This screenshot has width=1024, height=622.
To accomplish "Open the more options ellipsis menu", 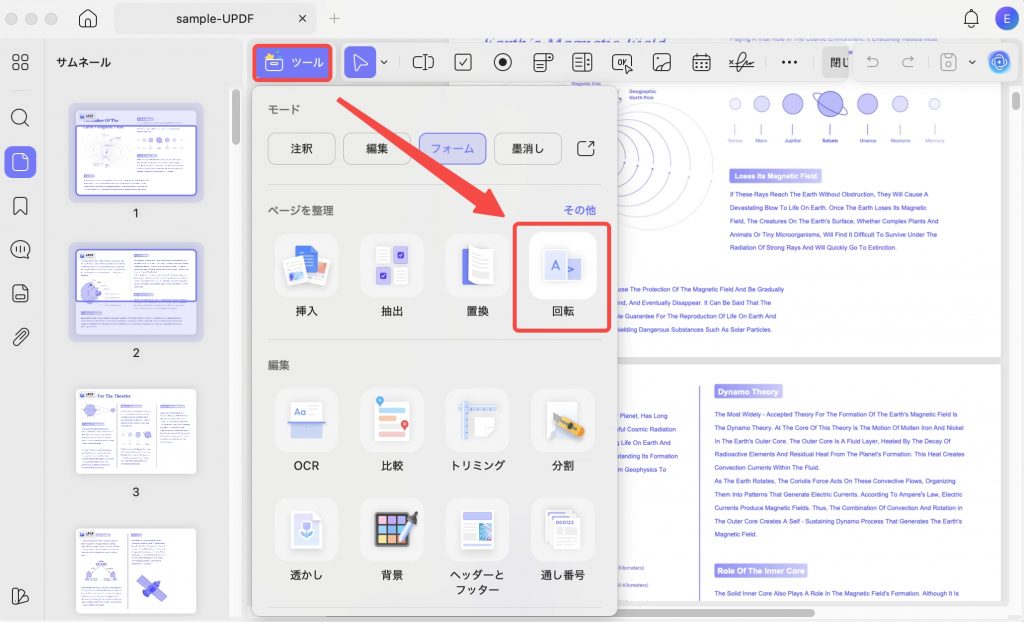I will (789, 63).
